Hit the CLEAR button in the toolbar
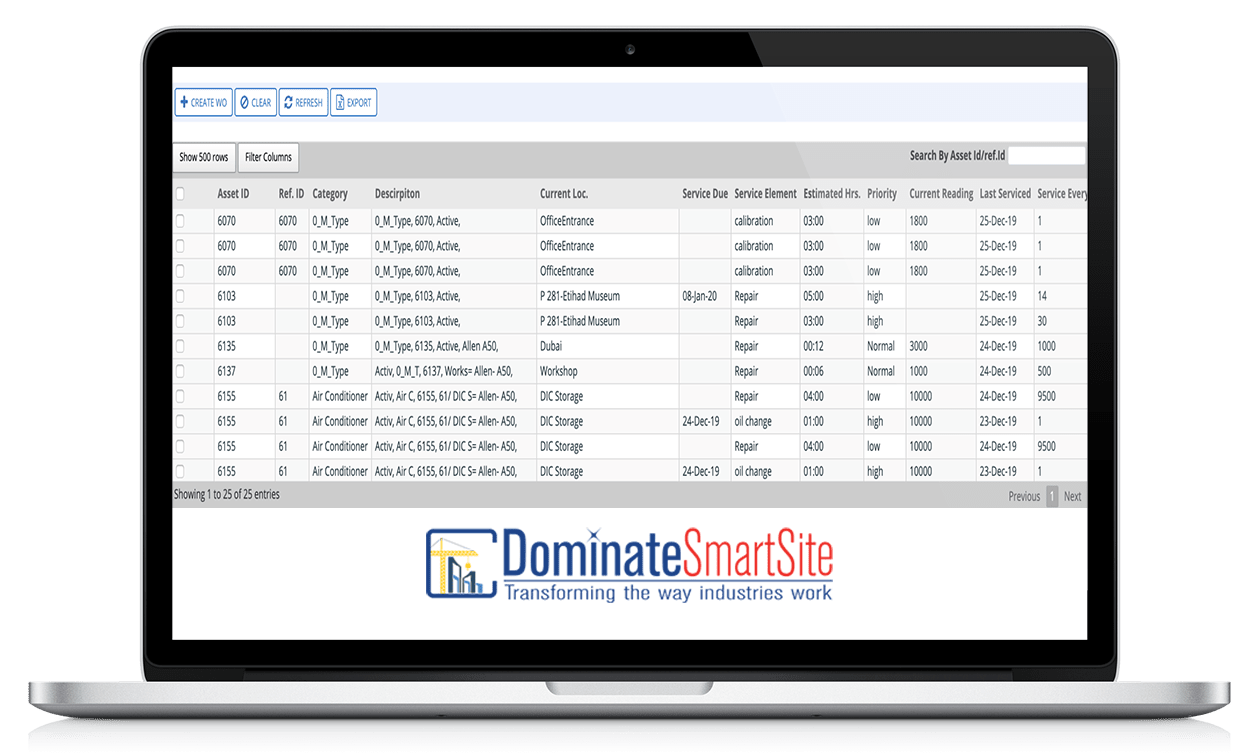The image size is (1260, 756). (255, 103)
